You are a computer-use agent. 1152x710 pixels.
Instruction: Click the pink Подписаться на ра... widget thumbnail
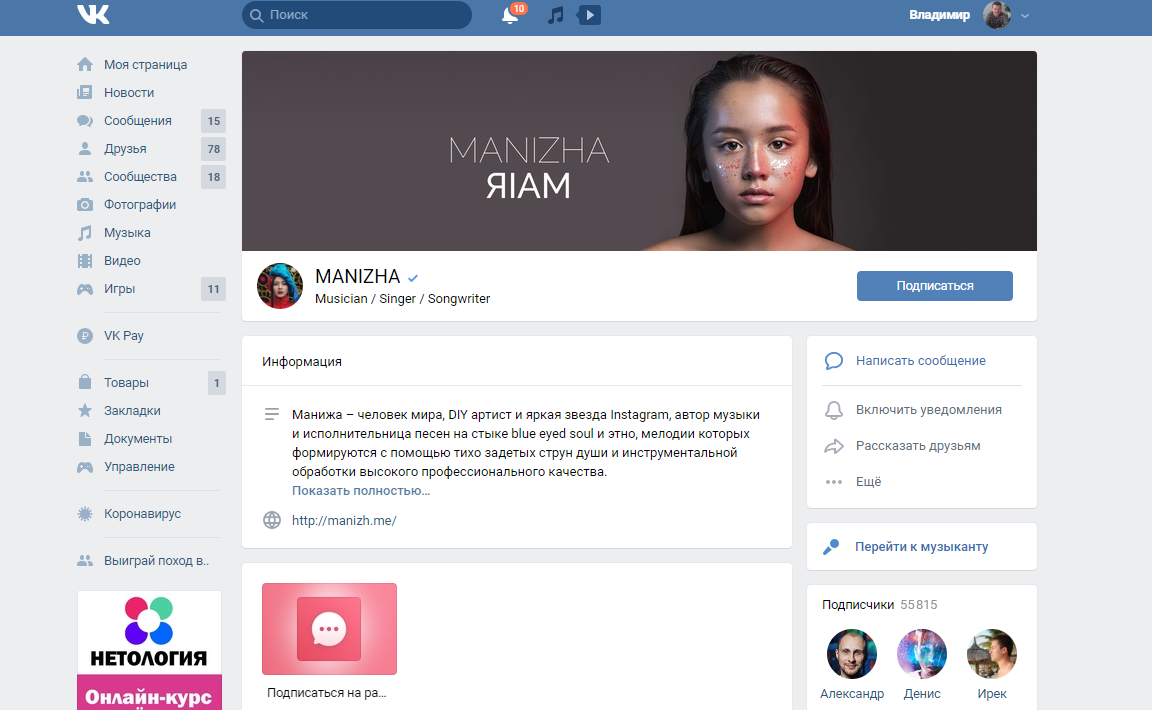point(329,629)
